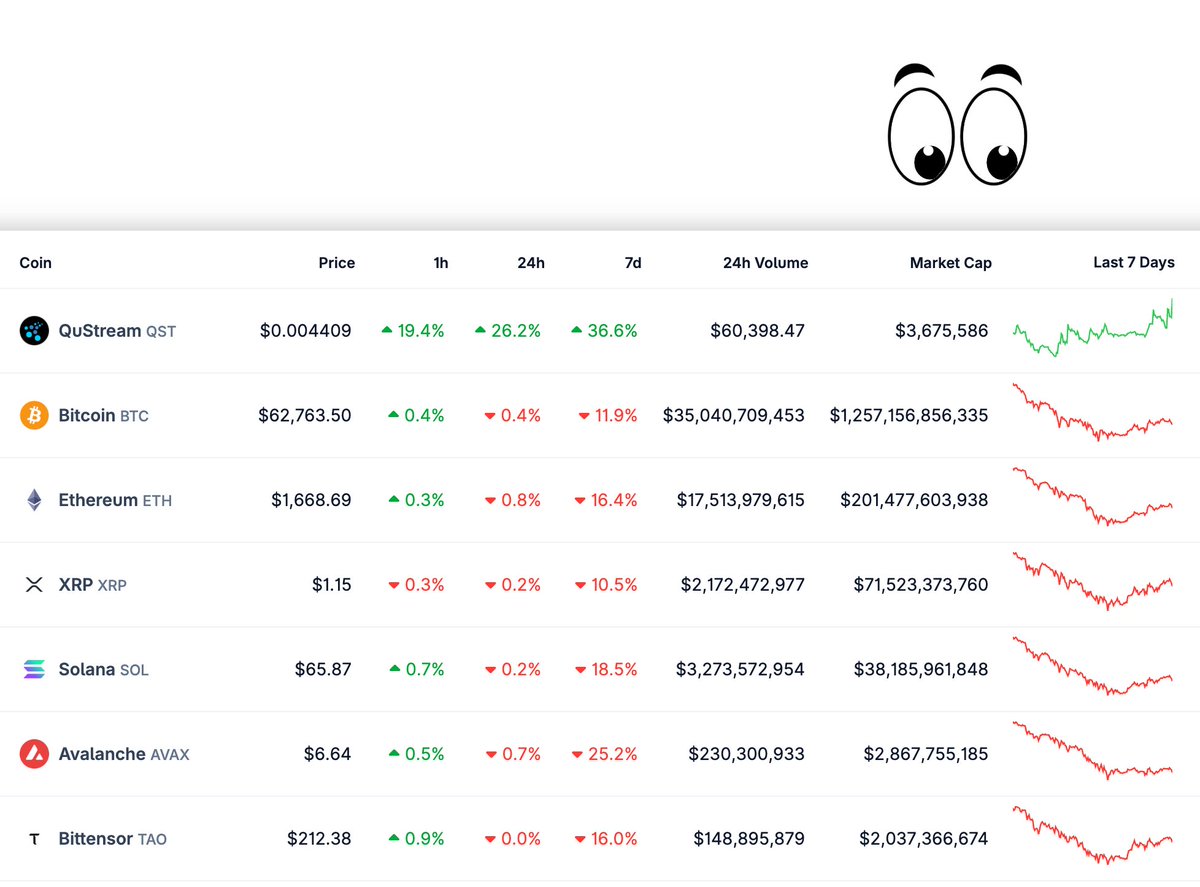Click Solana's 18.5% seven-day drop
The width and height of the screenshot is (1200, 887).
tap(606, 669)
